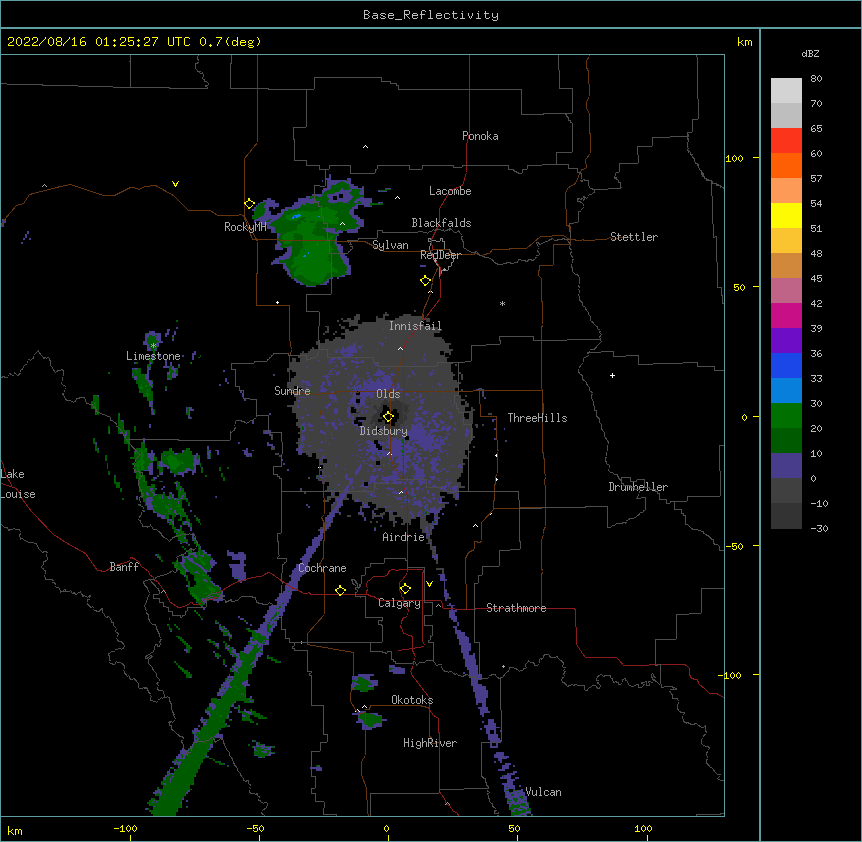Select the 30 dBZ green legend swatch
Image resolution: width=862 pixels, height=842 pixels.
786,416
